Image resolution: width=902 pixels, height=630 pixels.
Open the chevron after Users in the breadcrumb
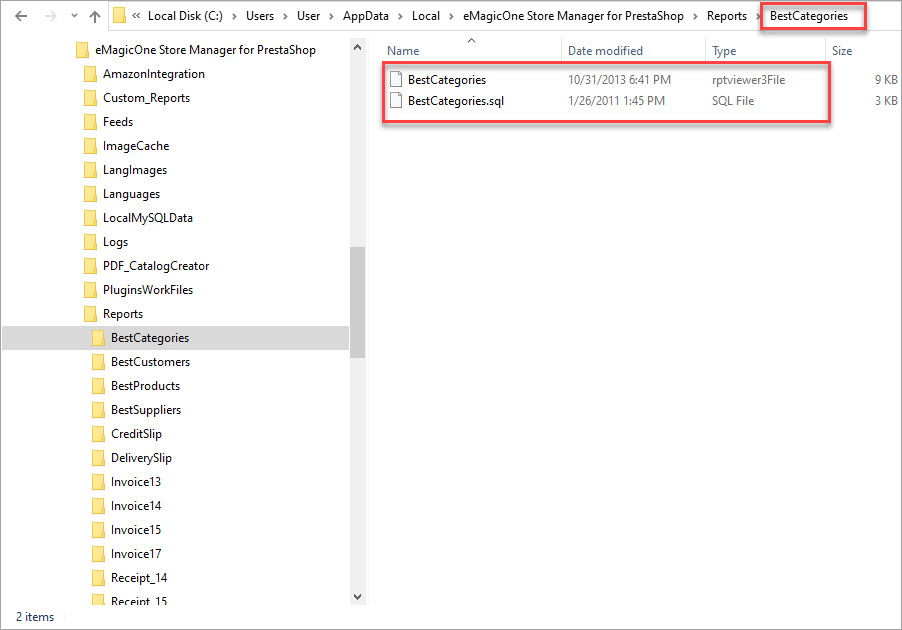(x=285, y=16)
